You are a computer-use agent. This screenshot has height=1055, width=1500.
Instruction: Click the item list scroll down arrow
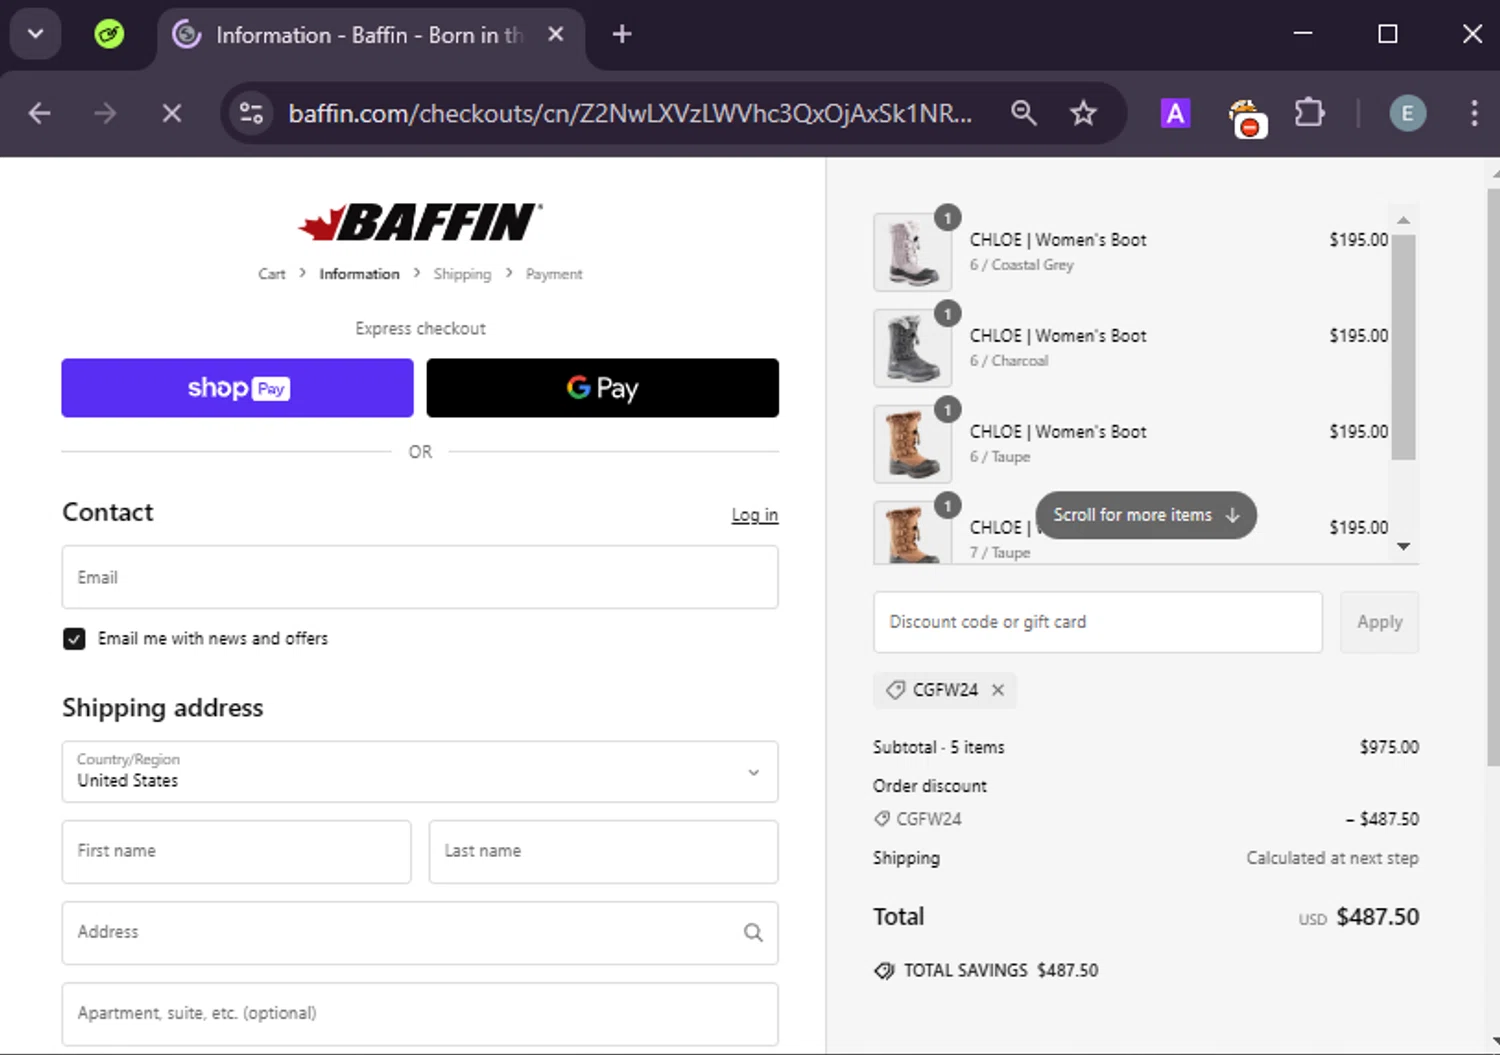click(x=1403, y=546)
